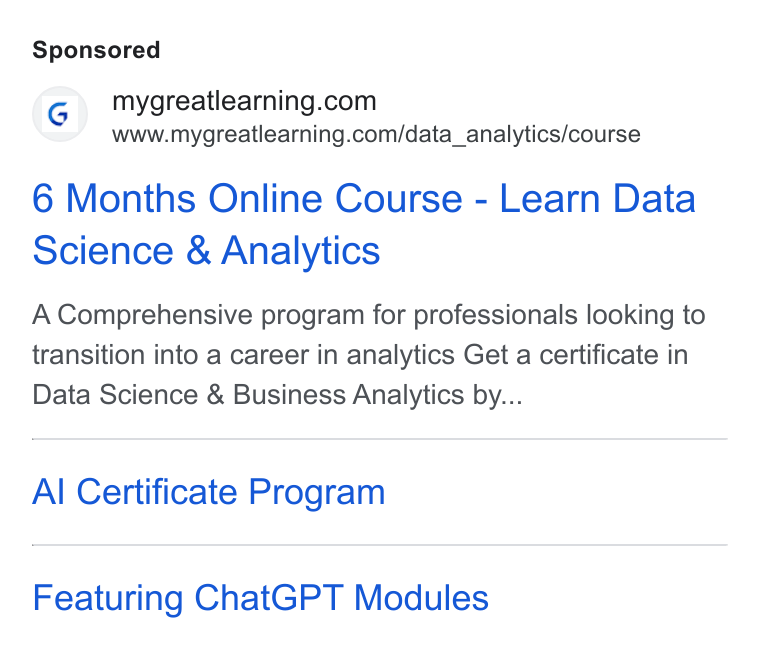The width and height of the screenshot is (760, 650).
Task: Click '6 Months' at the start of the headline
Action: [114, 198]
